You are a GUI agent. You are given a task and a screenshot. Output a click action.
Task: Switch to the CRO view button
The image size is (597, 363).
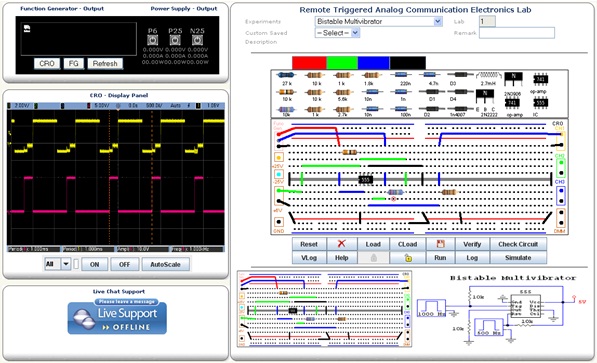click(47, 64)
